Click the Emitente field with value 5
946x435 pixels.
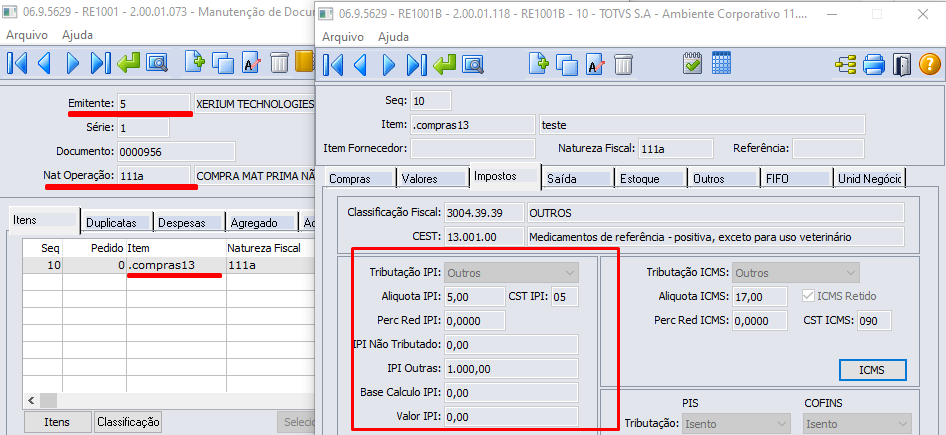(154, 104)
